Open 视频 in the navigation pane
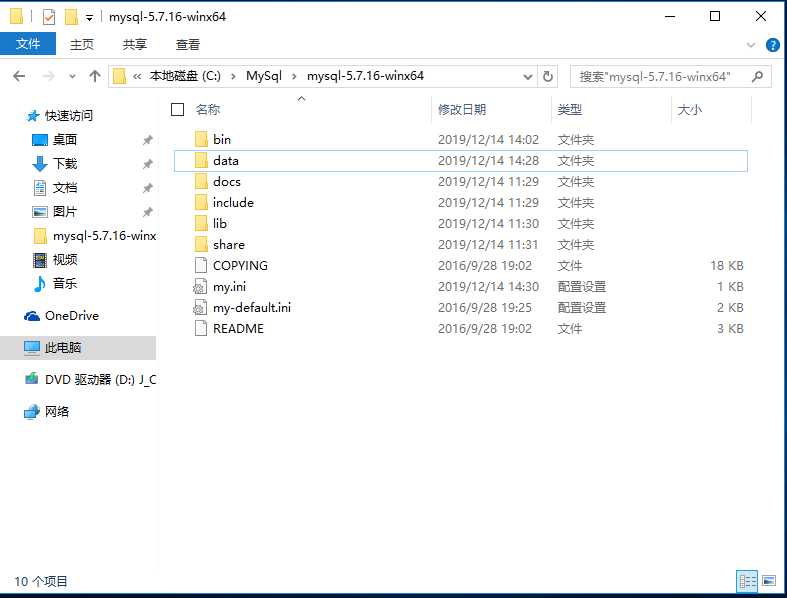The width and height of the screenshot is (787, 598). [x=65, y=260]
